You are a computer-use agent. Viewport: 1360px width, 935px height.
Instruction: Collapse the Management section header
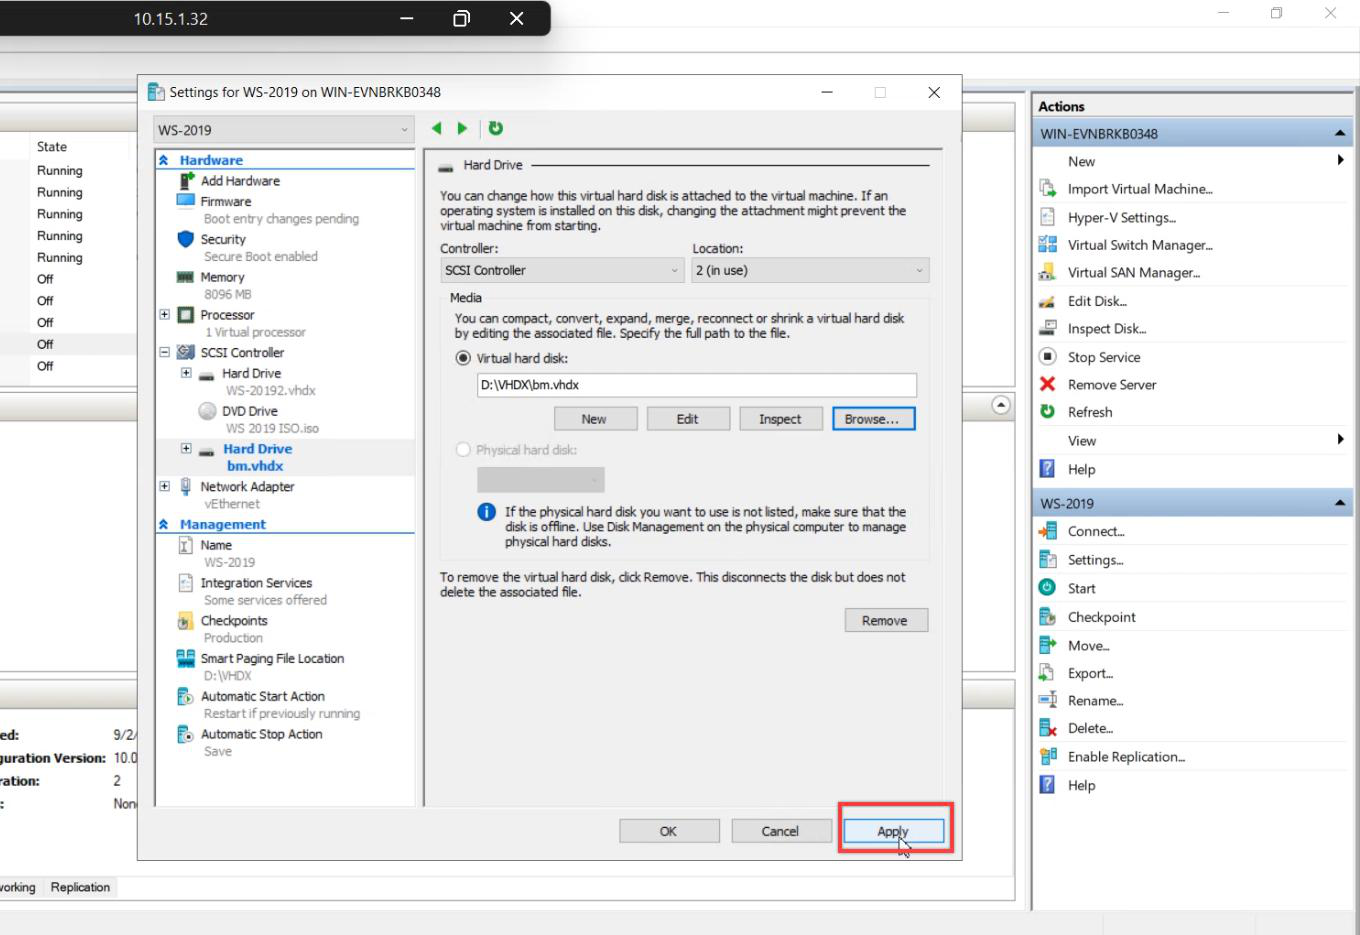164,524
